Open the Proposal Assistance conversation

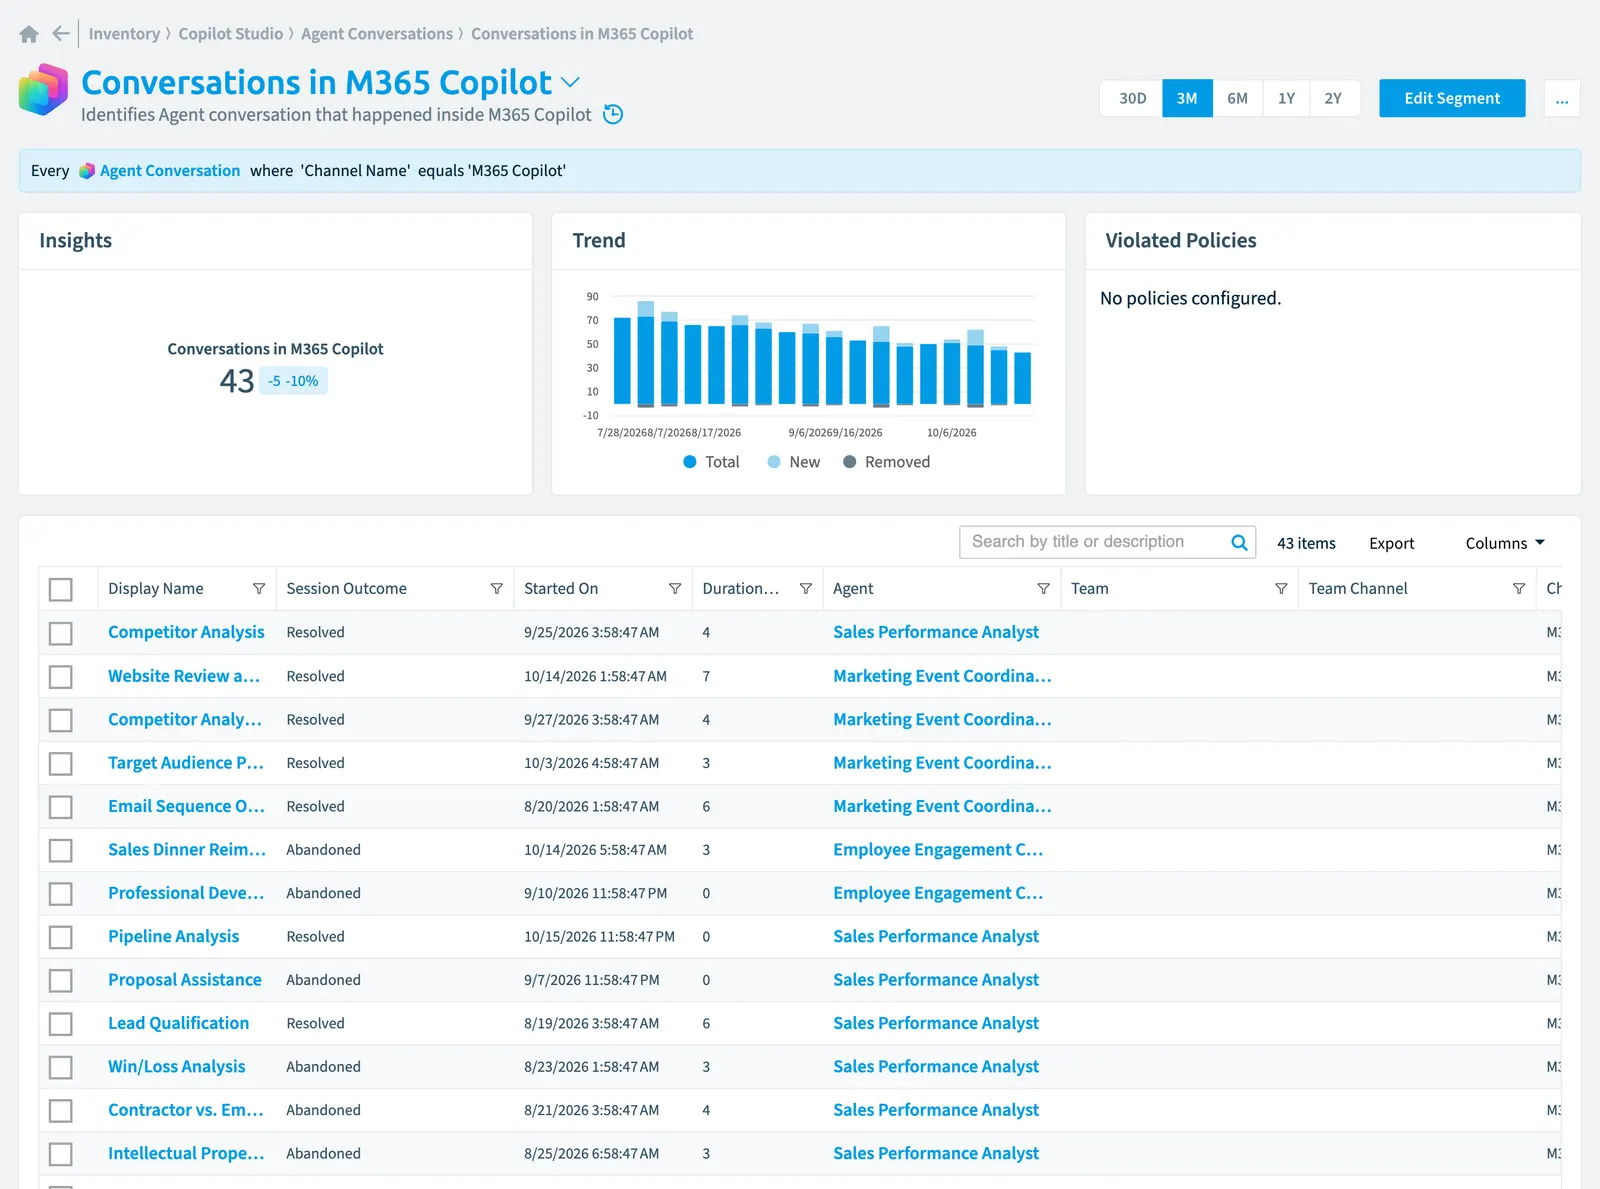point(185,980)
